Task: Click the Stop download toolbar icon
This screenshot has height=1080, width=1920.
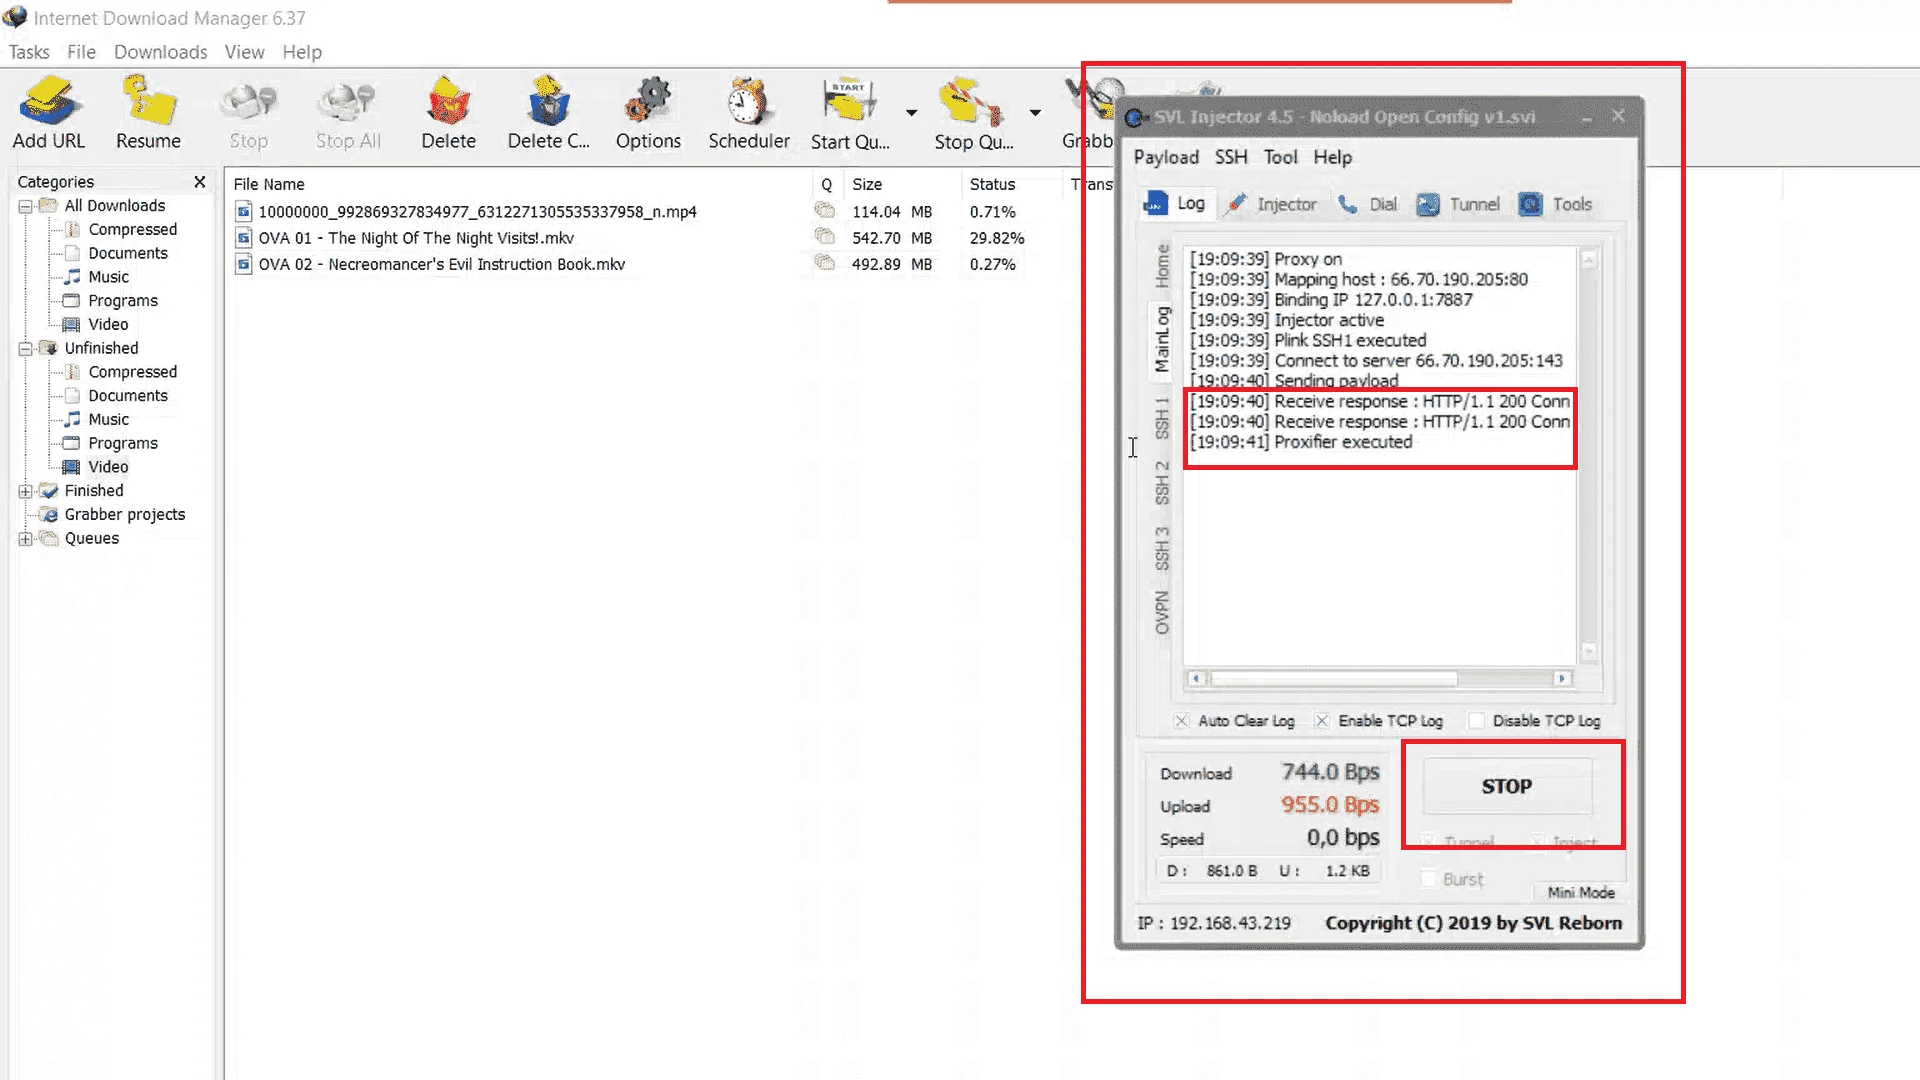Action: click(248, 102)
